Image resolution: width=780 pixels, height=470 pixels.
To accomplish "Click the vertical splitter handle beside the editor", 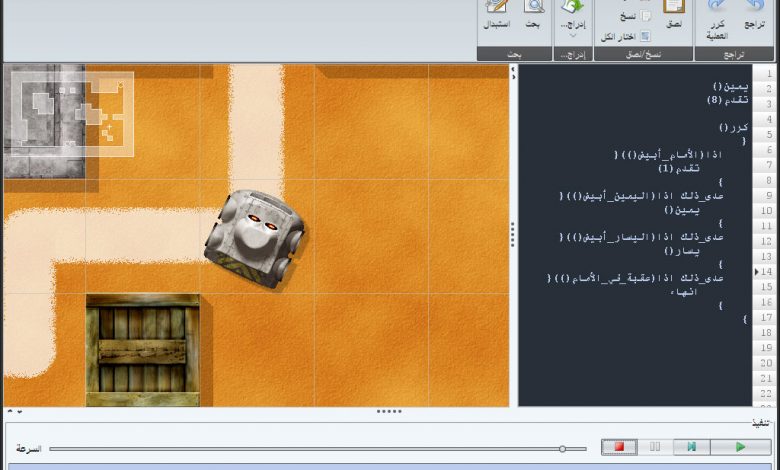I will [x=513, y=234].
